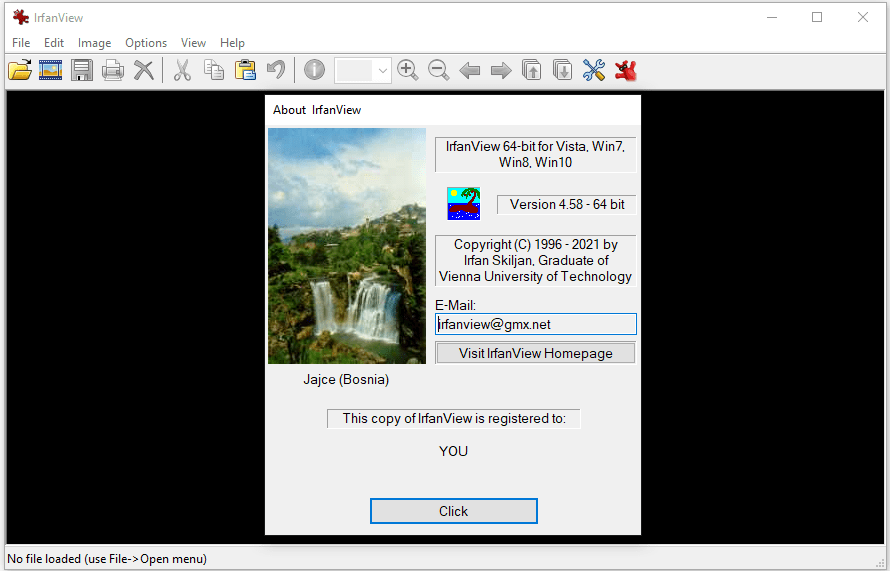Screen dimensions: 890x571
Task: Click the Delete file X icon
Action: [144, 70]
